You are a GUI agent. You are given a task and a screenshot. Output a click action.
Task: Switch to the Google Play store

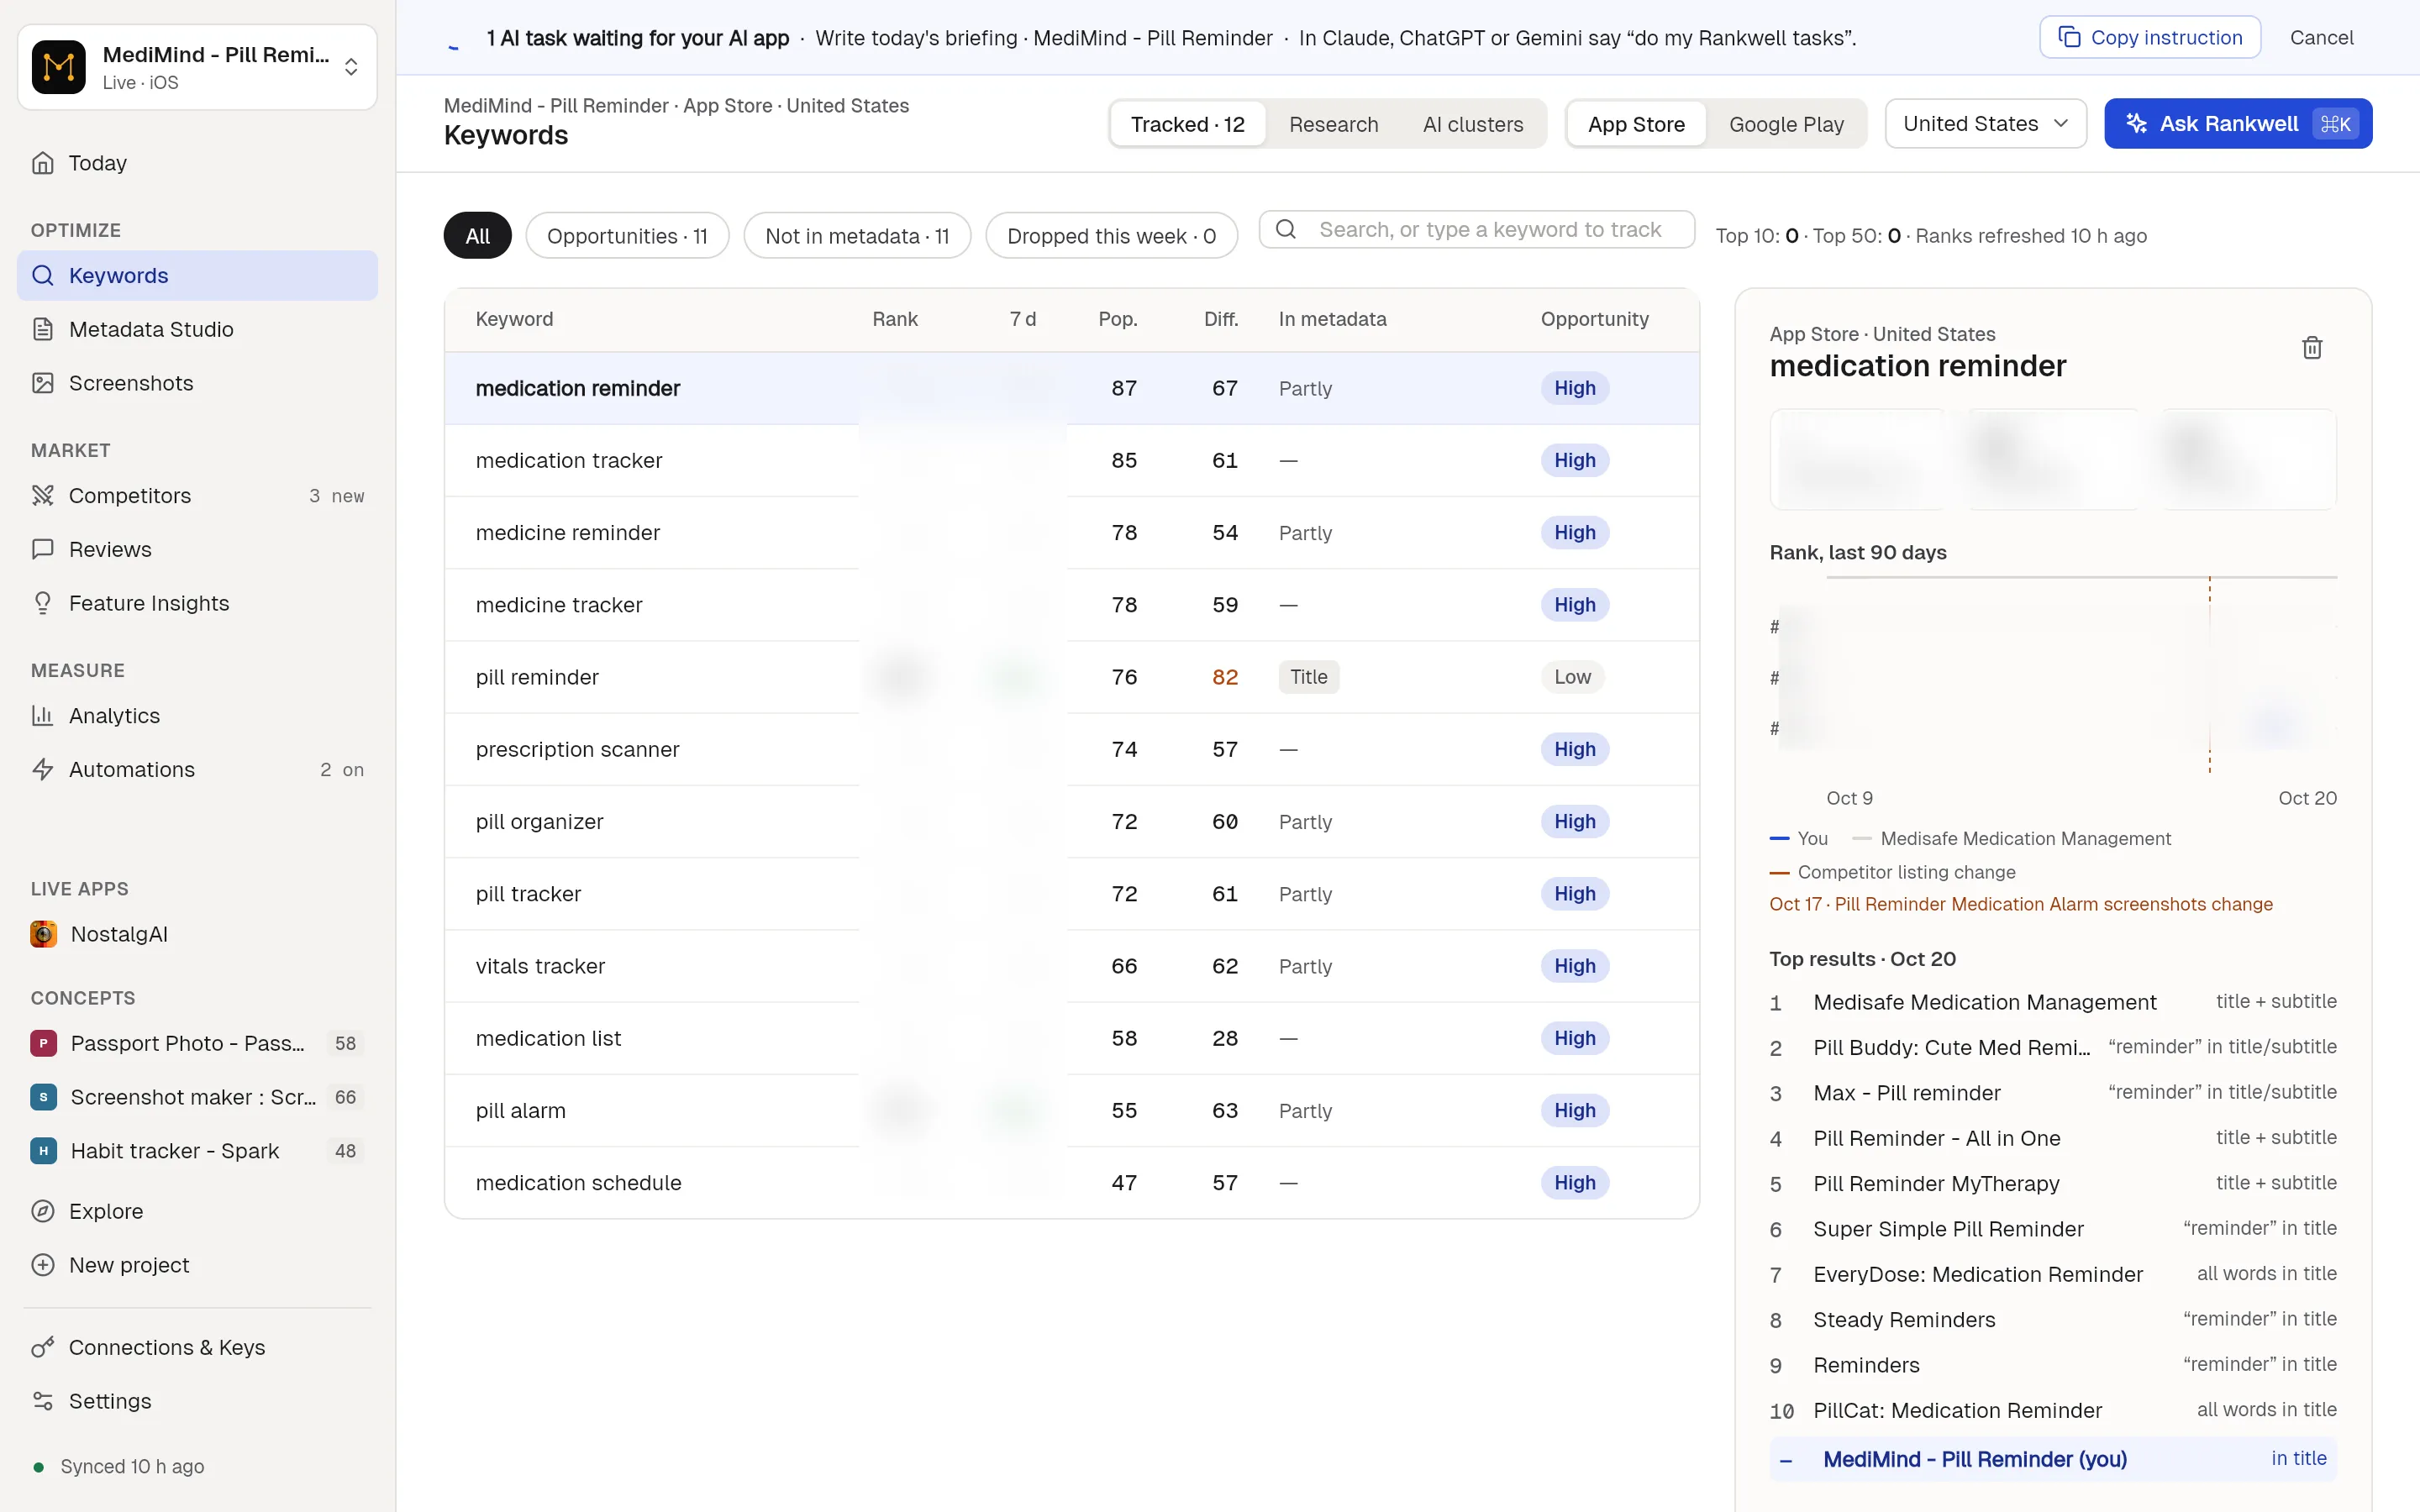1786,124
